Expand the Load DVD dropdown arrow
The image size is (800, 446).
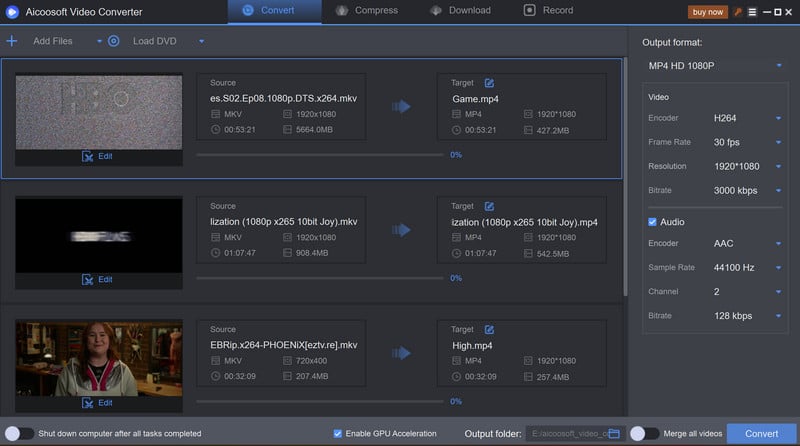[202, 41]
